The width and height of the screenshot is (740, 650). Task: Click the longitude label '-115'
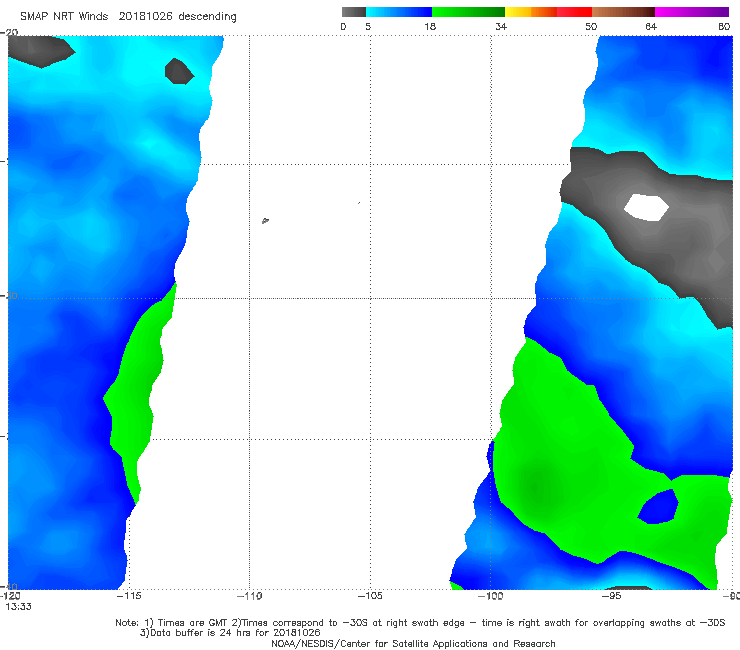(129, 596)
